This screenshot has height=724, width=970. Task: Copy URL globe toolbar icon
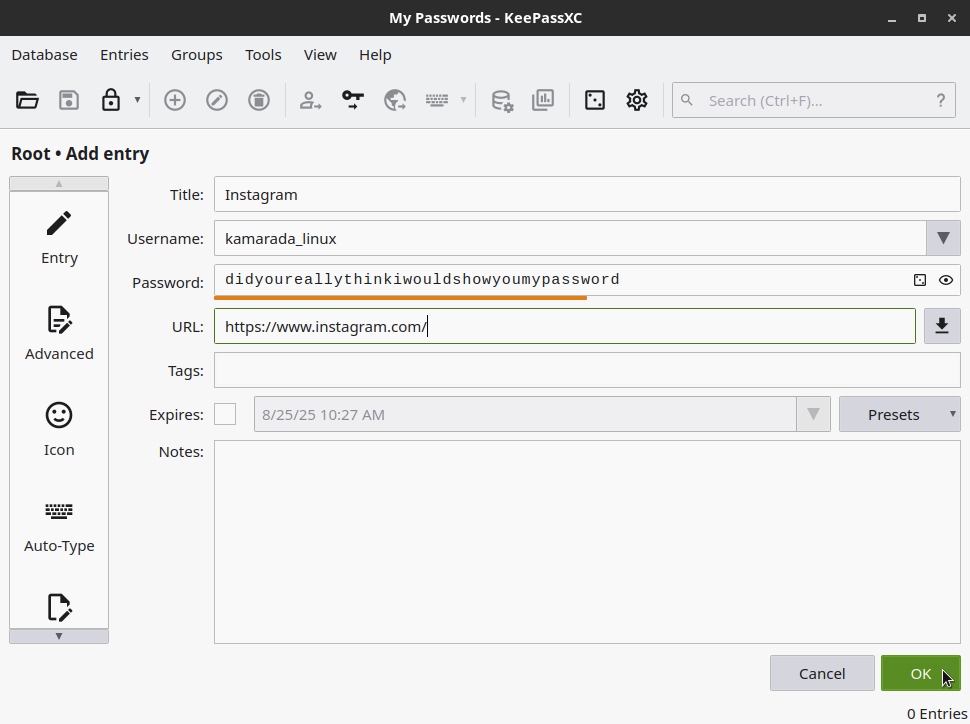pos(395,100)
